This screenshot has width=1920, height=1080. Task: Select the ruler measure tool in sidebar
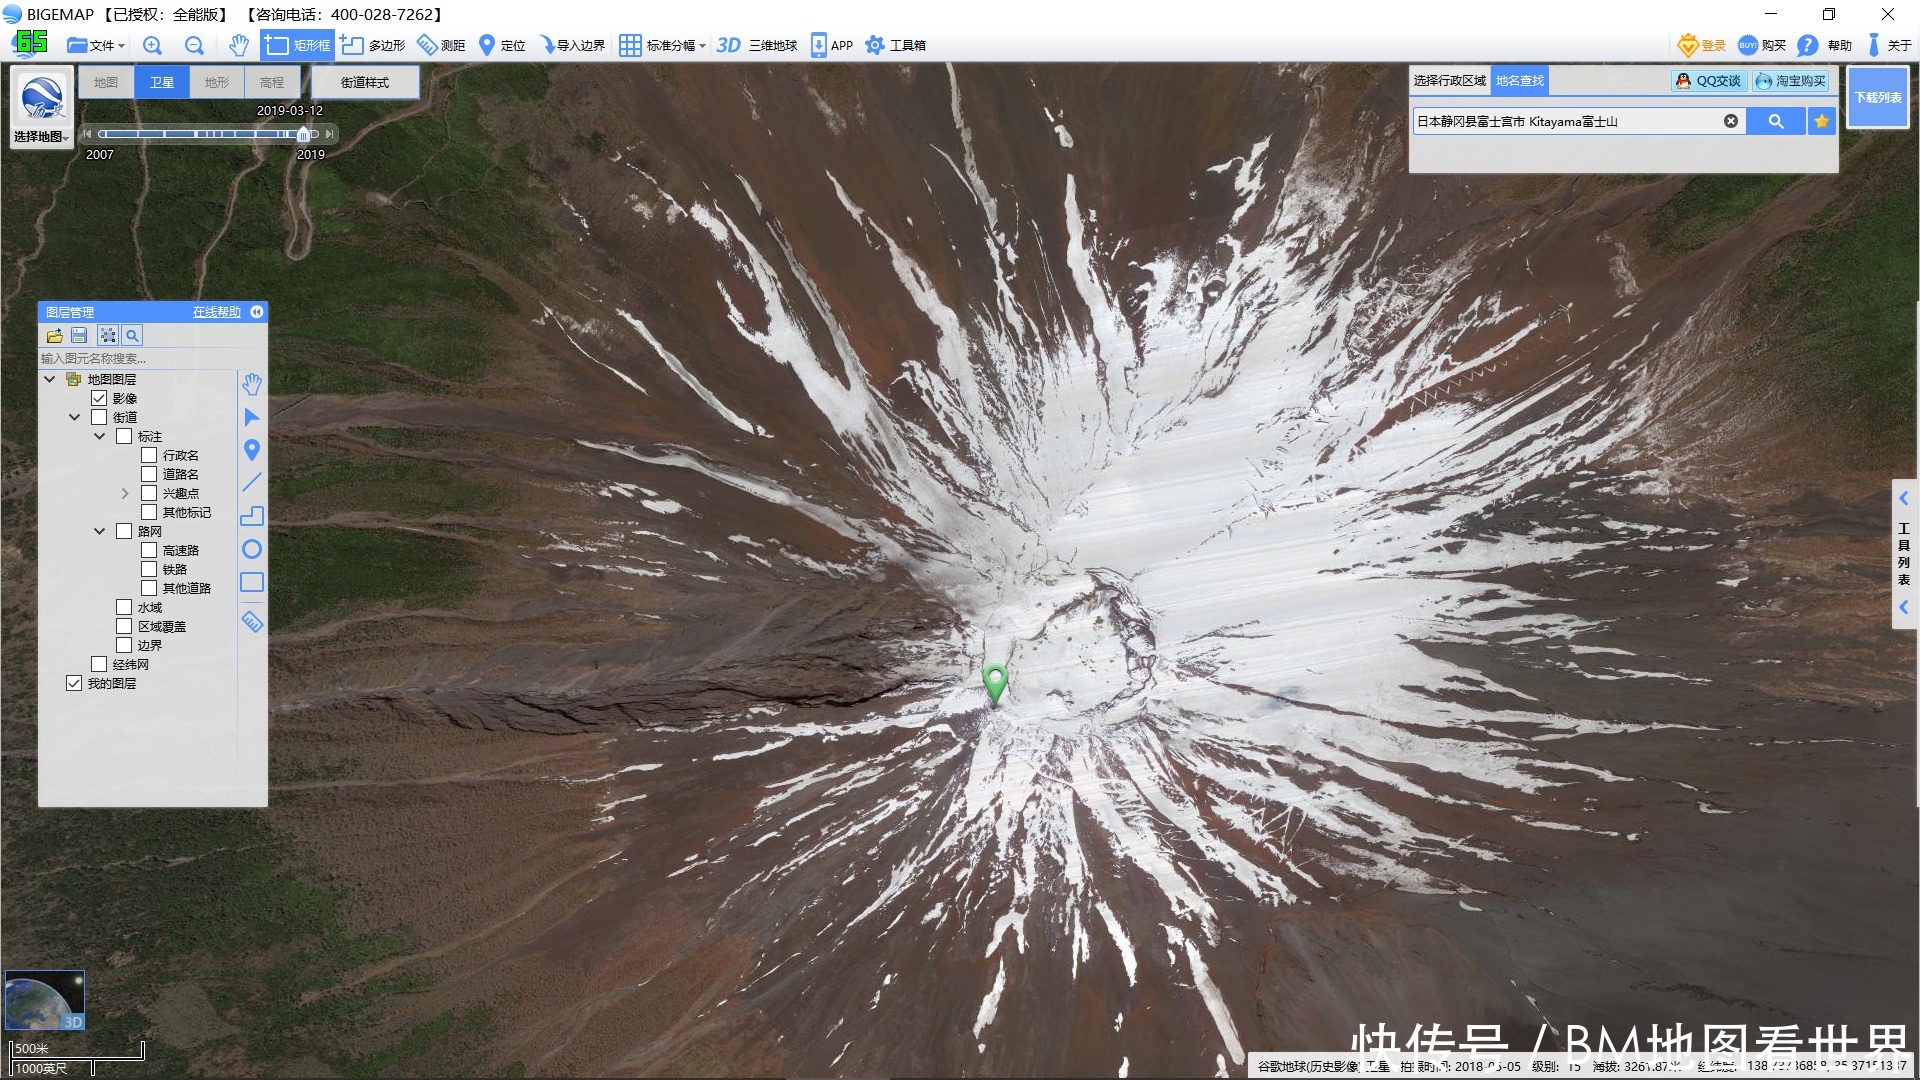pos(252,622)
